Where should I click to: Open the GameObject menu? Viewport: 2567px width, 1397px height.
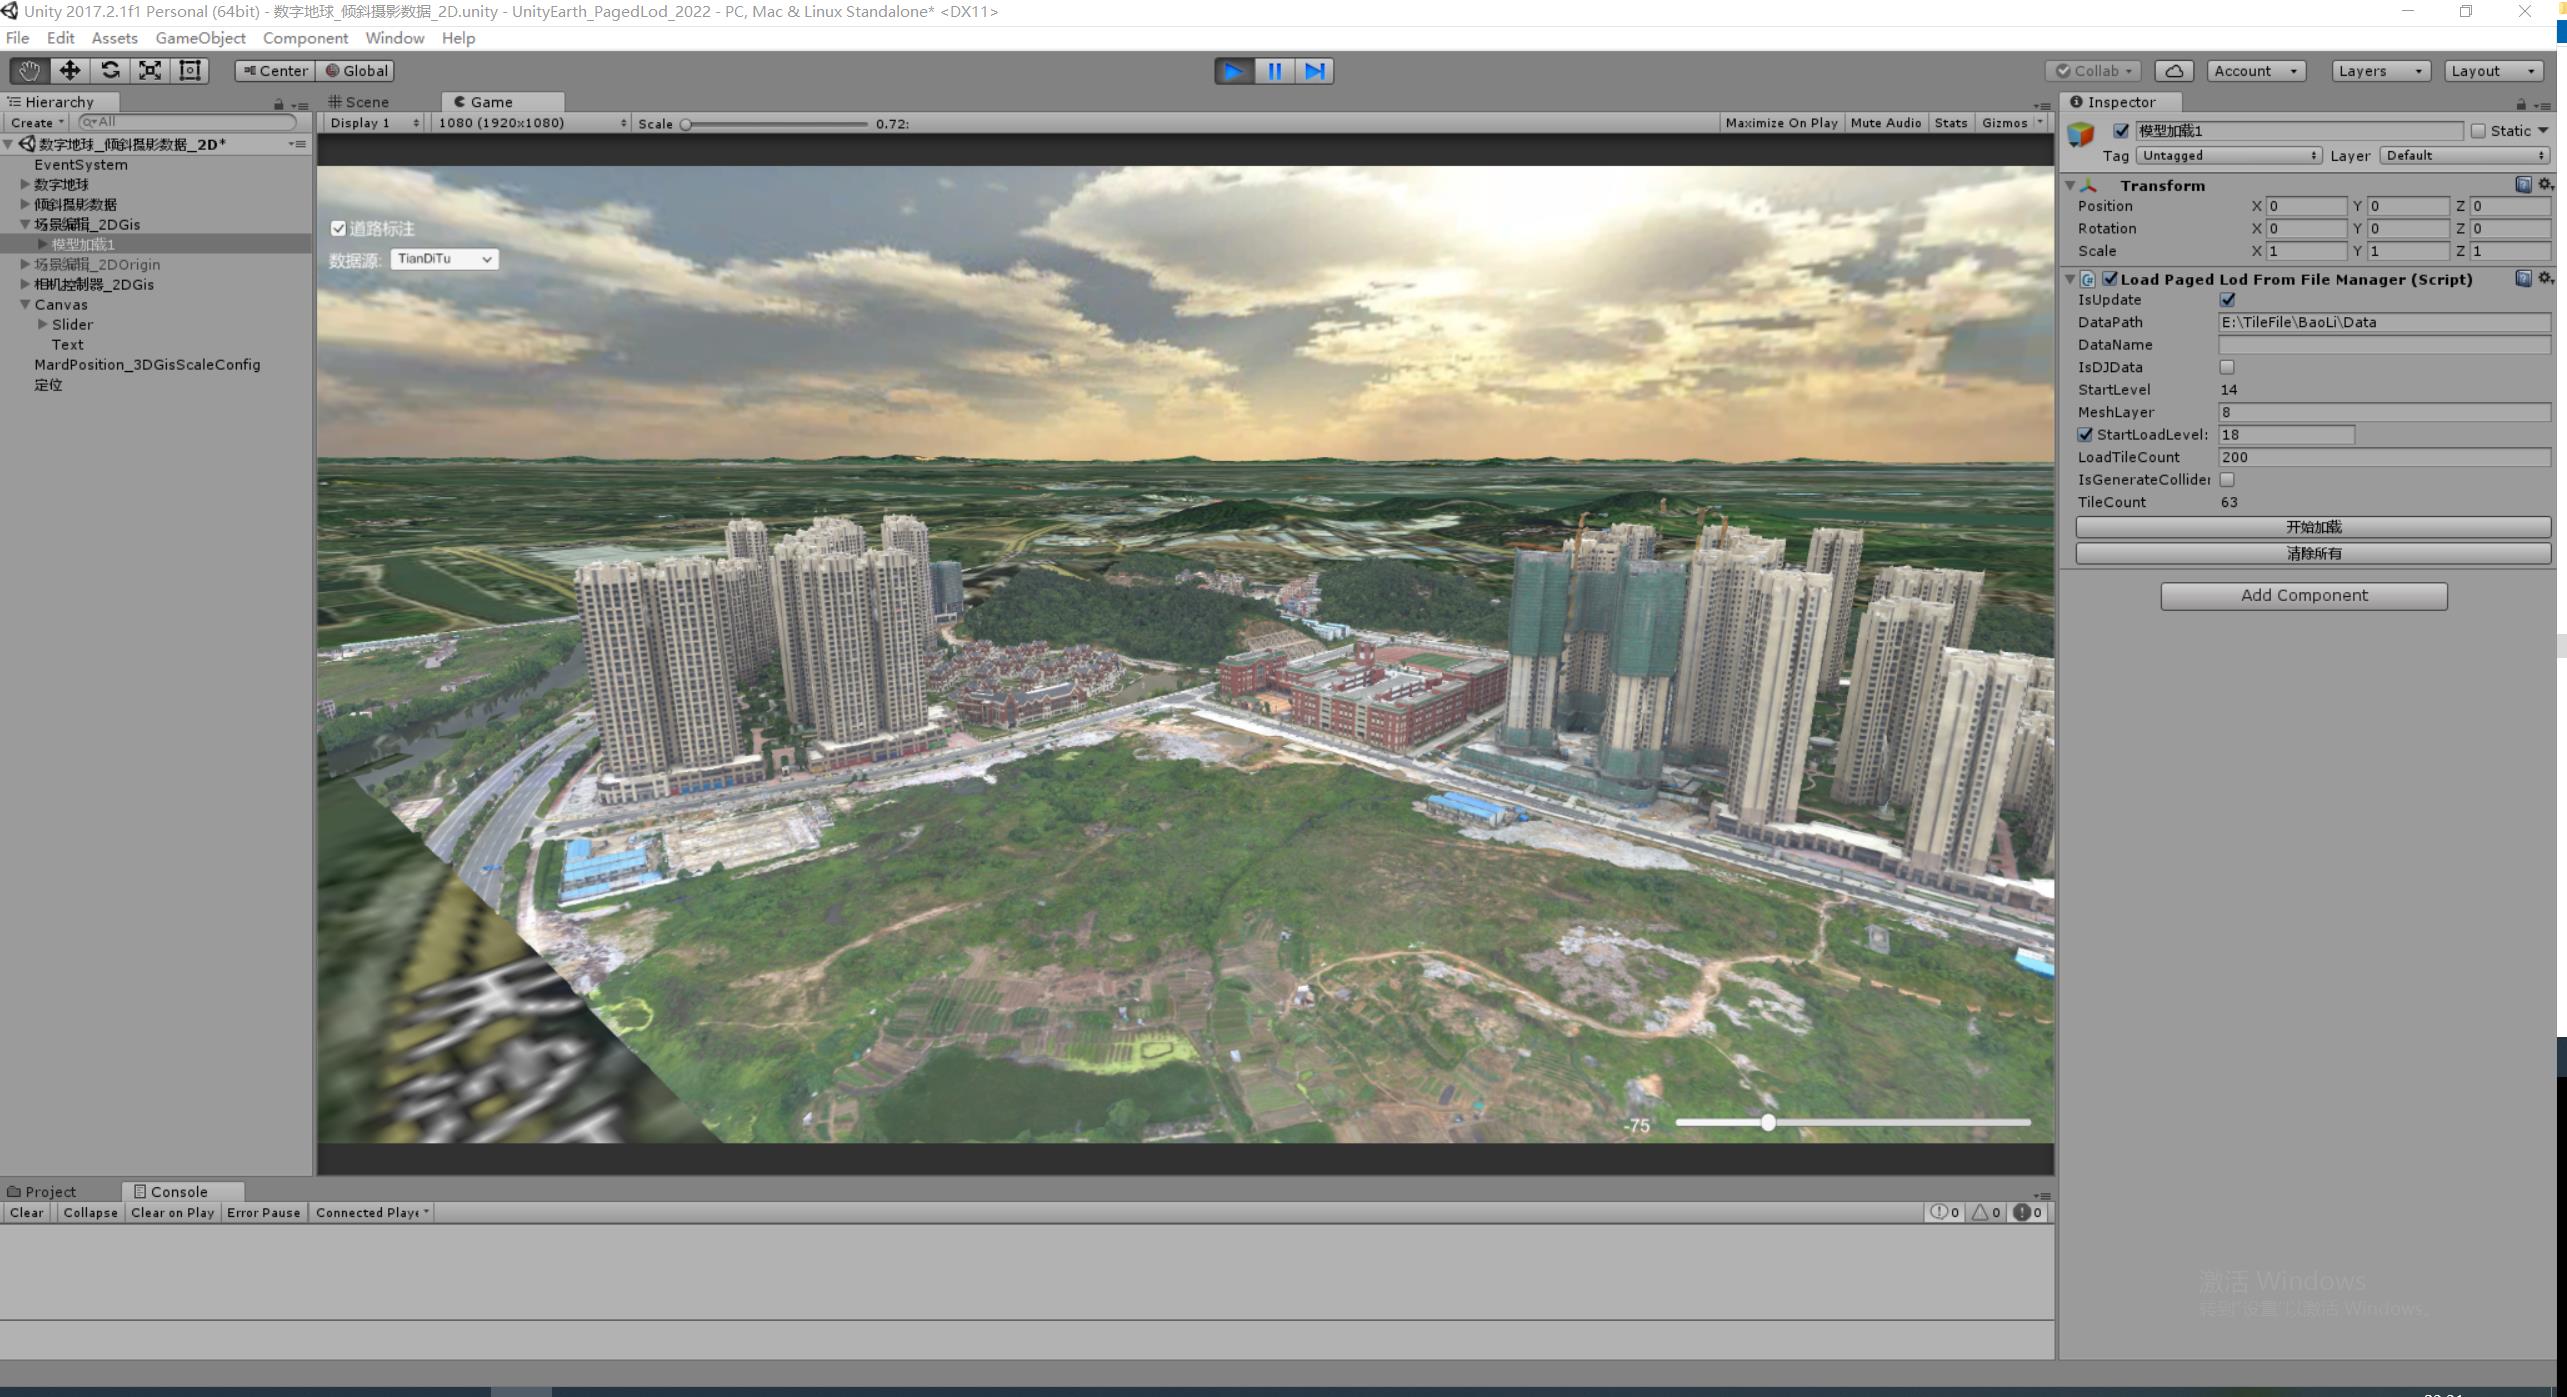[200, 38]
